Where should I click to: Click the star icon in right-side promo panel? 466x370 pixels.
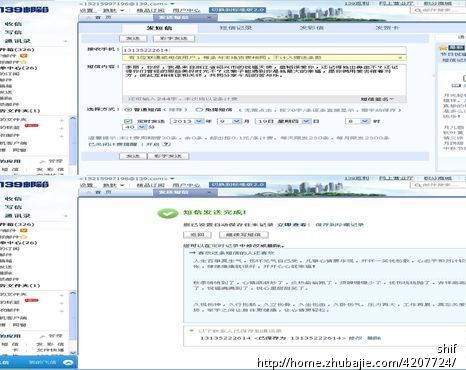coord(443,48)
